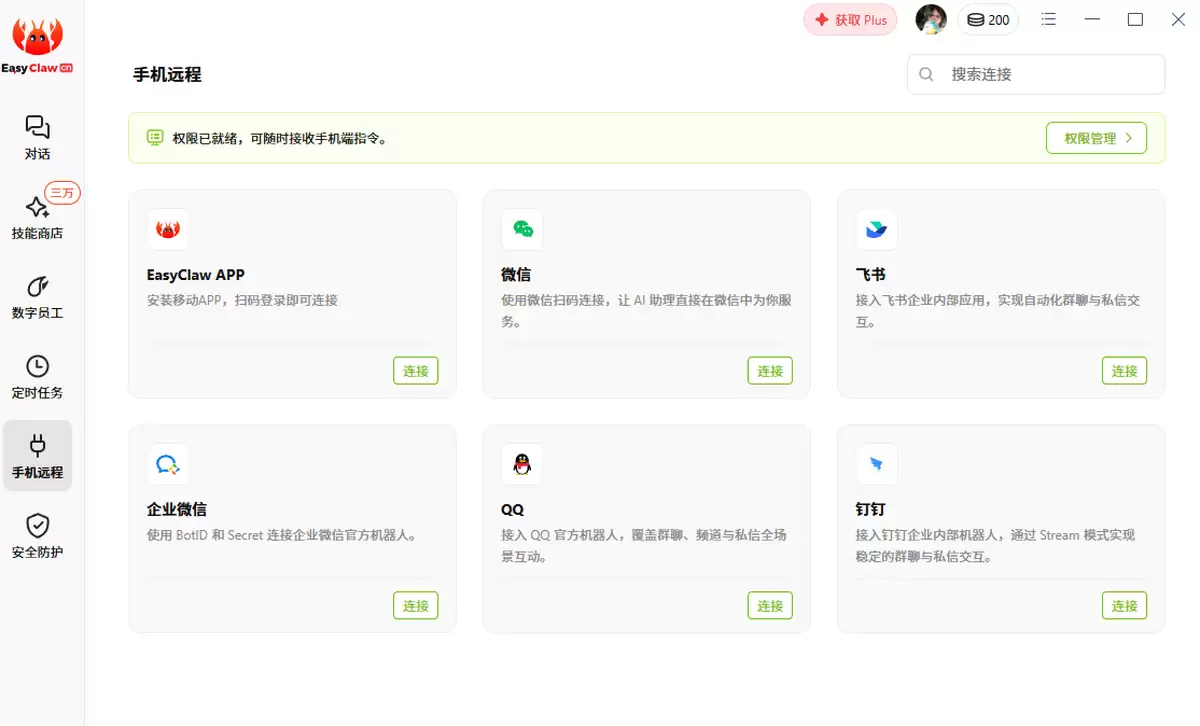
Task: Click 获取 Plus upgrade button
Action: click(850, 19)
